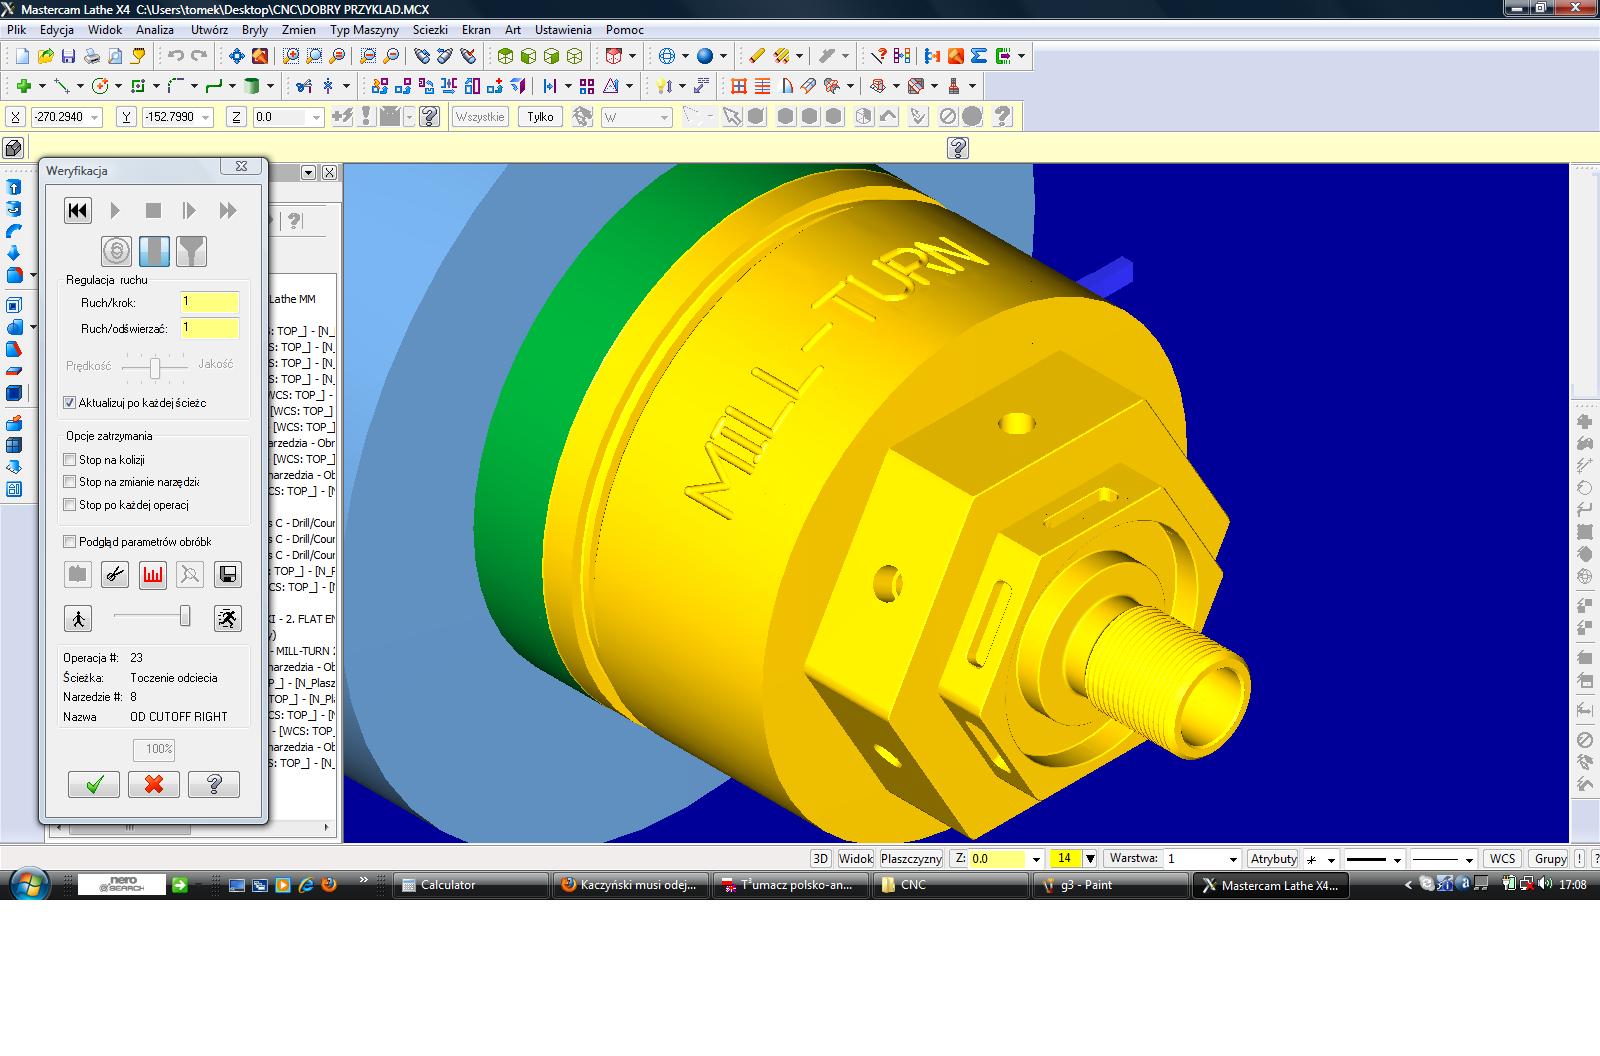
Task: Click the turbo mode icon in Weryfikacja
Action: coord(116,251)
